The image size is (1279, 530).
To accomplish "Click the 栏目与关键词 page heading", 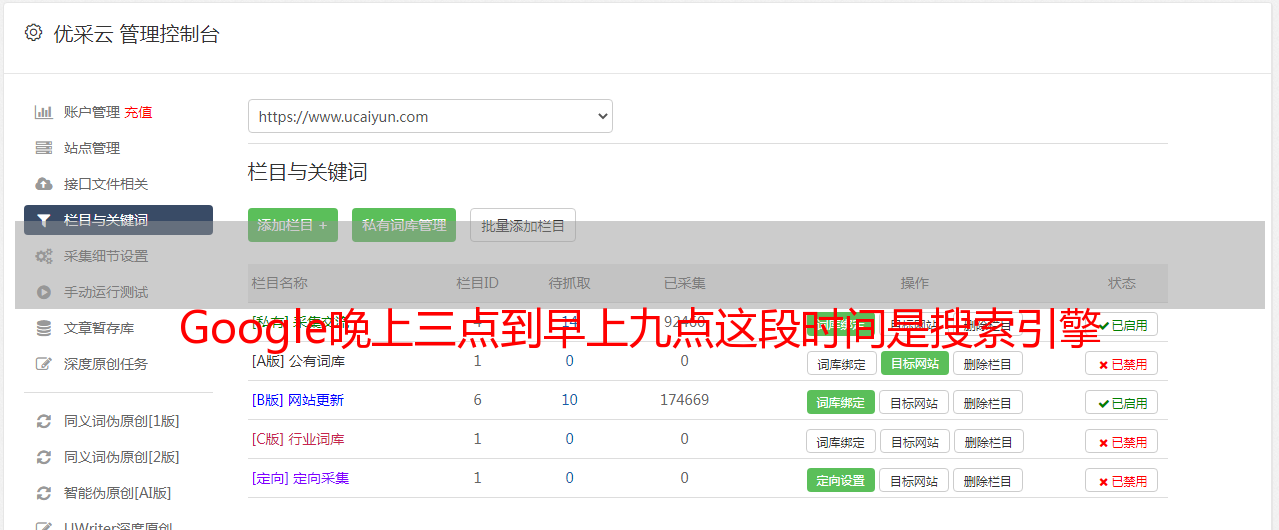I will click(308, 172).
